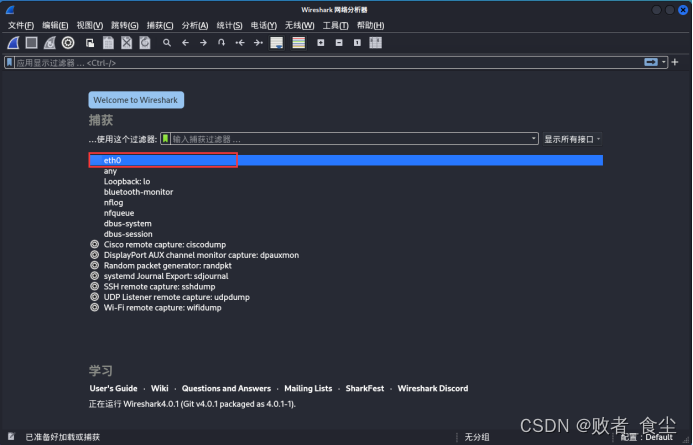693x445 pixels.
Task: Click into the display filter input field
Action: click(x=327, y=63)
